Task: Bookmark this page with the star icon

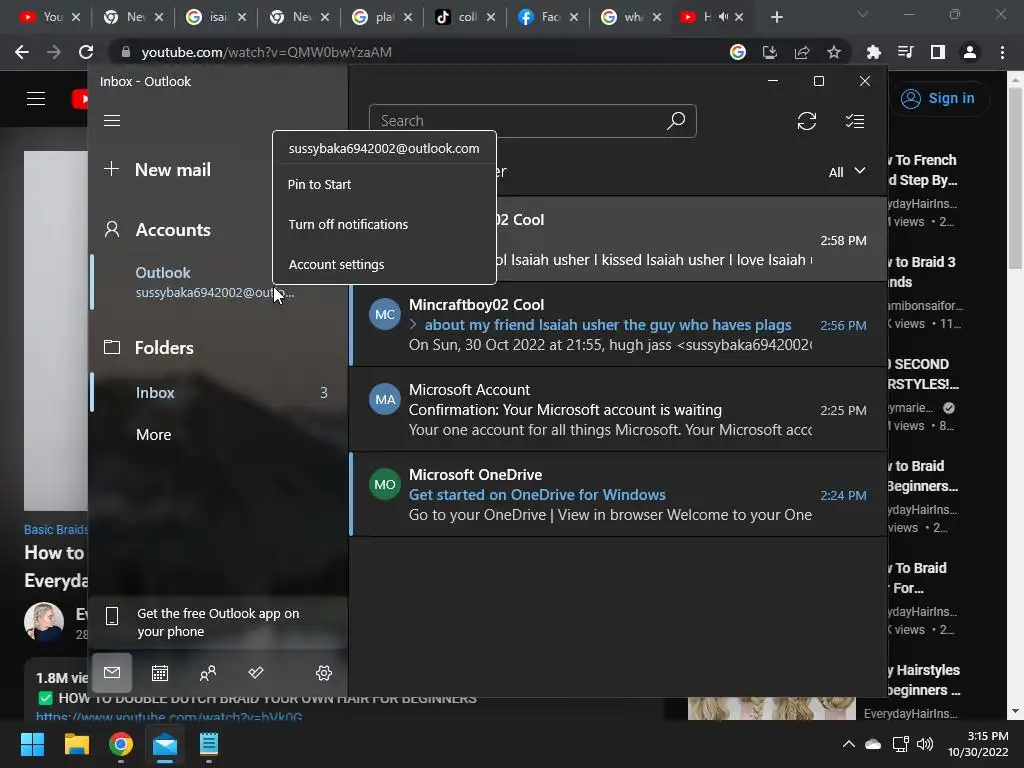Action: pos(834,52)
